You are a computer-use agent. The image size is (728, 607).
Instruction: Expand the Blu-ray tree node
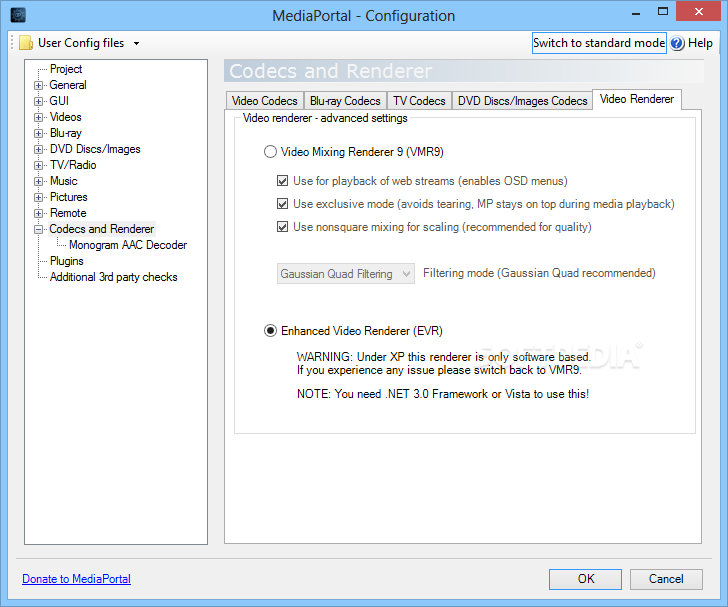39,133
